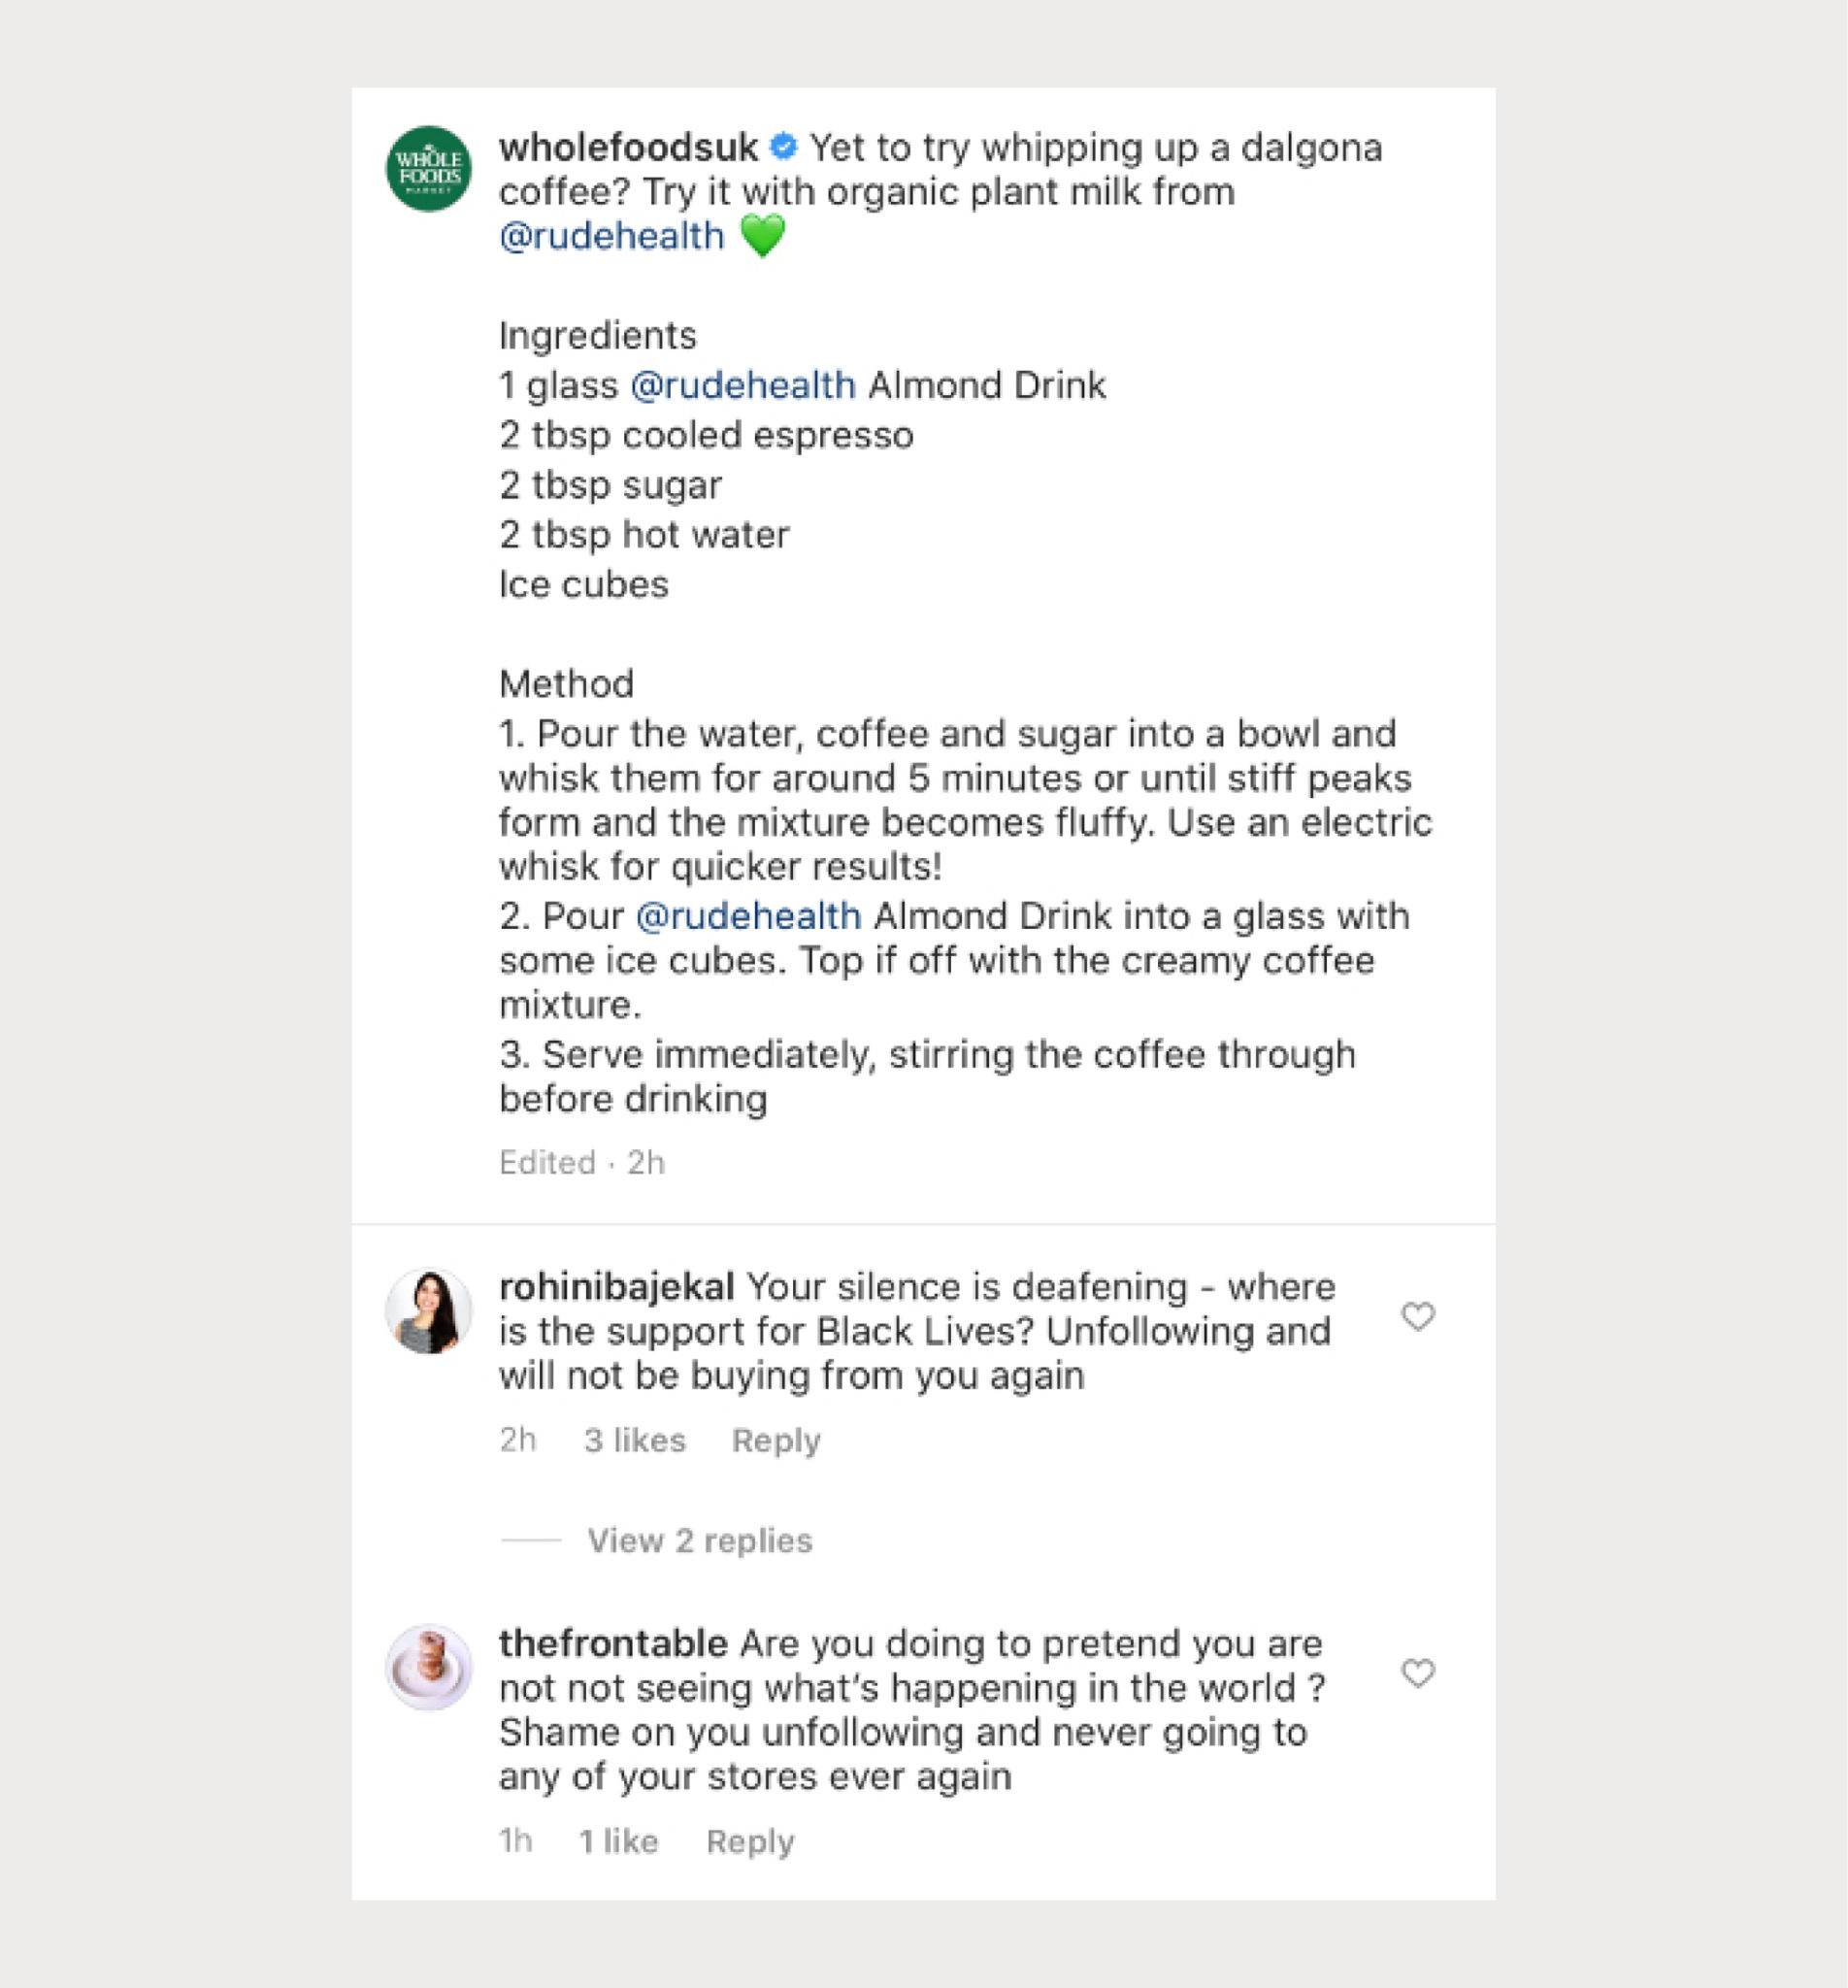Click the thefrontable username
1848x1988 pixels.
pos(613,1643)
